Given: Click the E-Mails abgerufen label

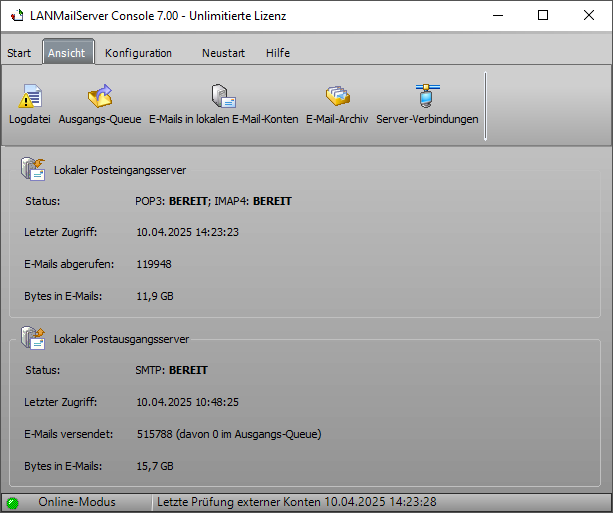Looking at the screenshot, I should pyautogui.click(x=69, y=264).
